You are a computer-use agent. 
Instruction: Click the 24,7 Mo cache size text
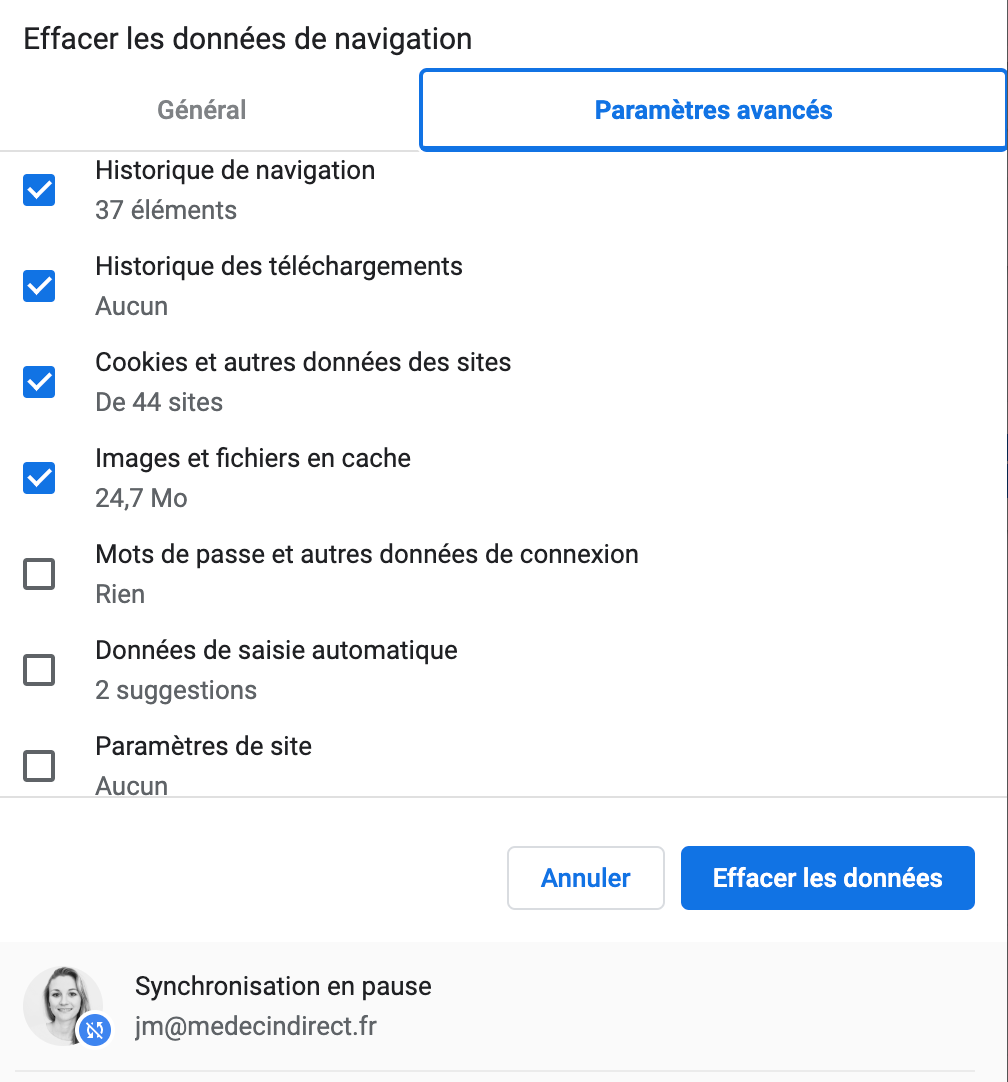(x=141, y=498)
